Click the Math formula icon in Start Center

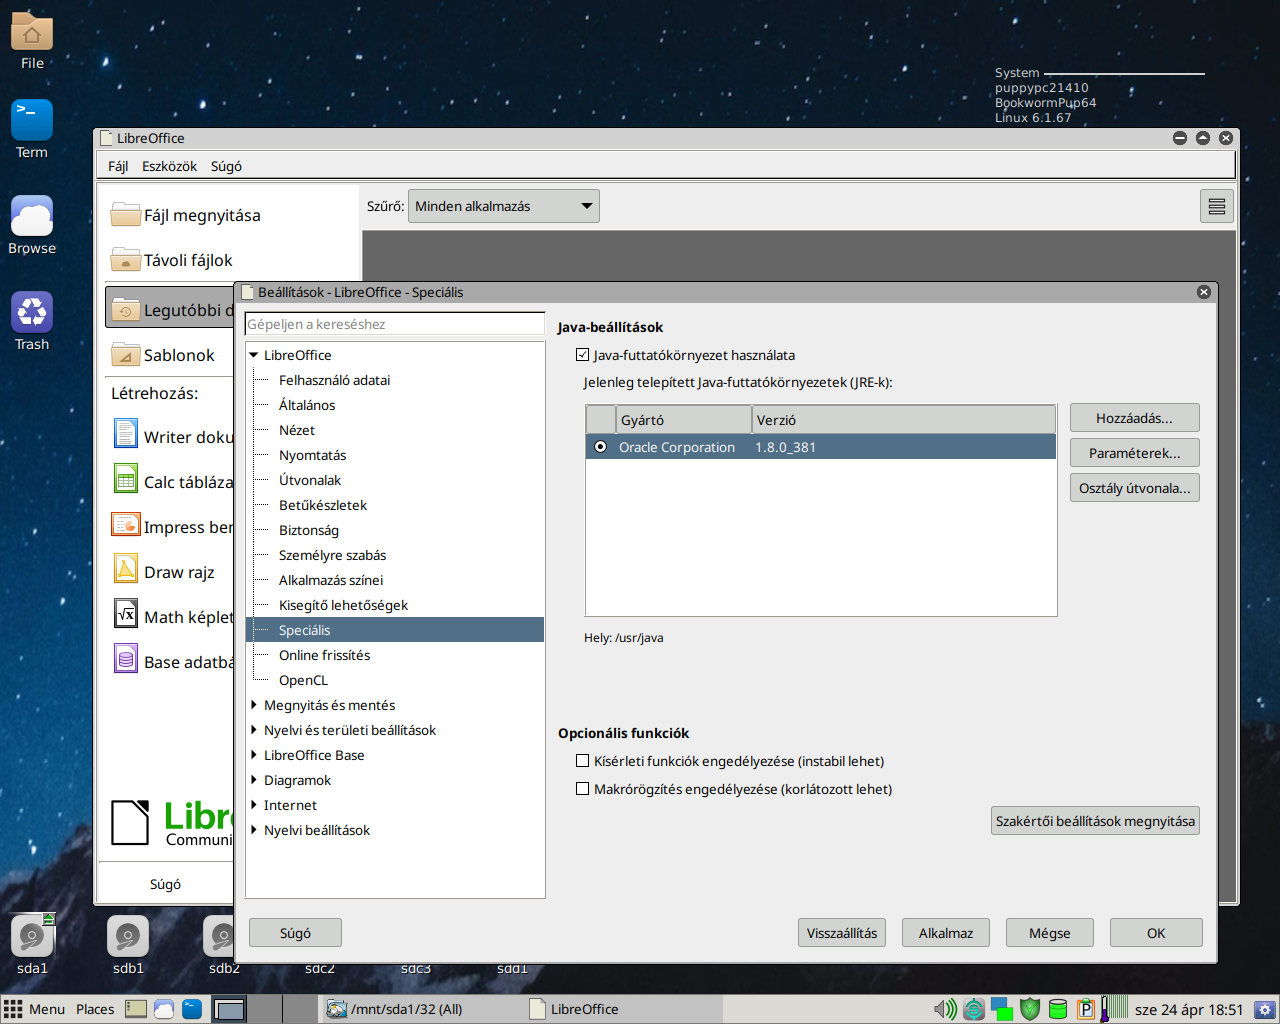pyautogui.click(x=126, y=614)
